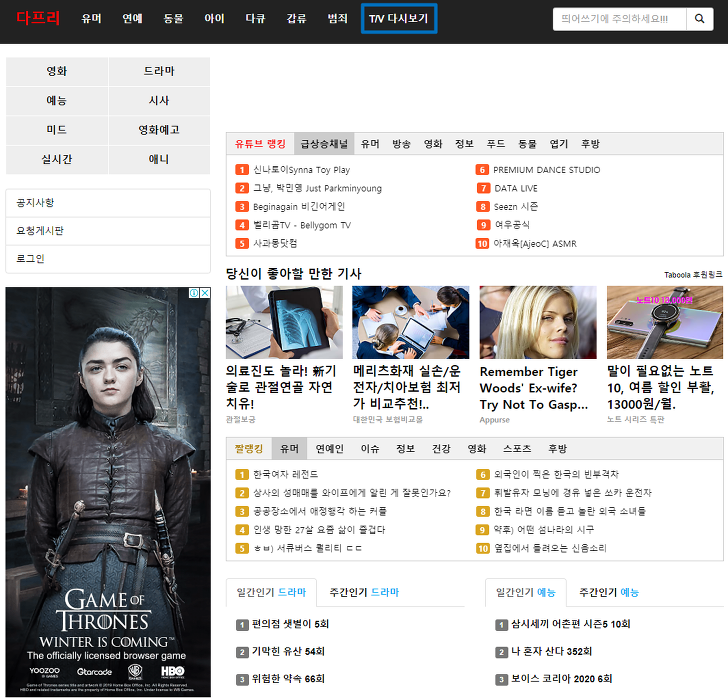728x698 pixels.
Task: Open channel PREMIUM DANCE STUDIO
Action: pyautogui.click(x=546, y=170)
